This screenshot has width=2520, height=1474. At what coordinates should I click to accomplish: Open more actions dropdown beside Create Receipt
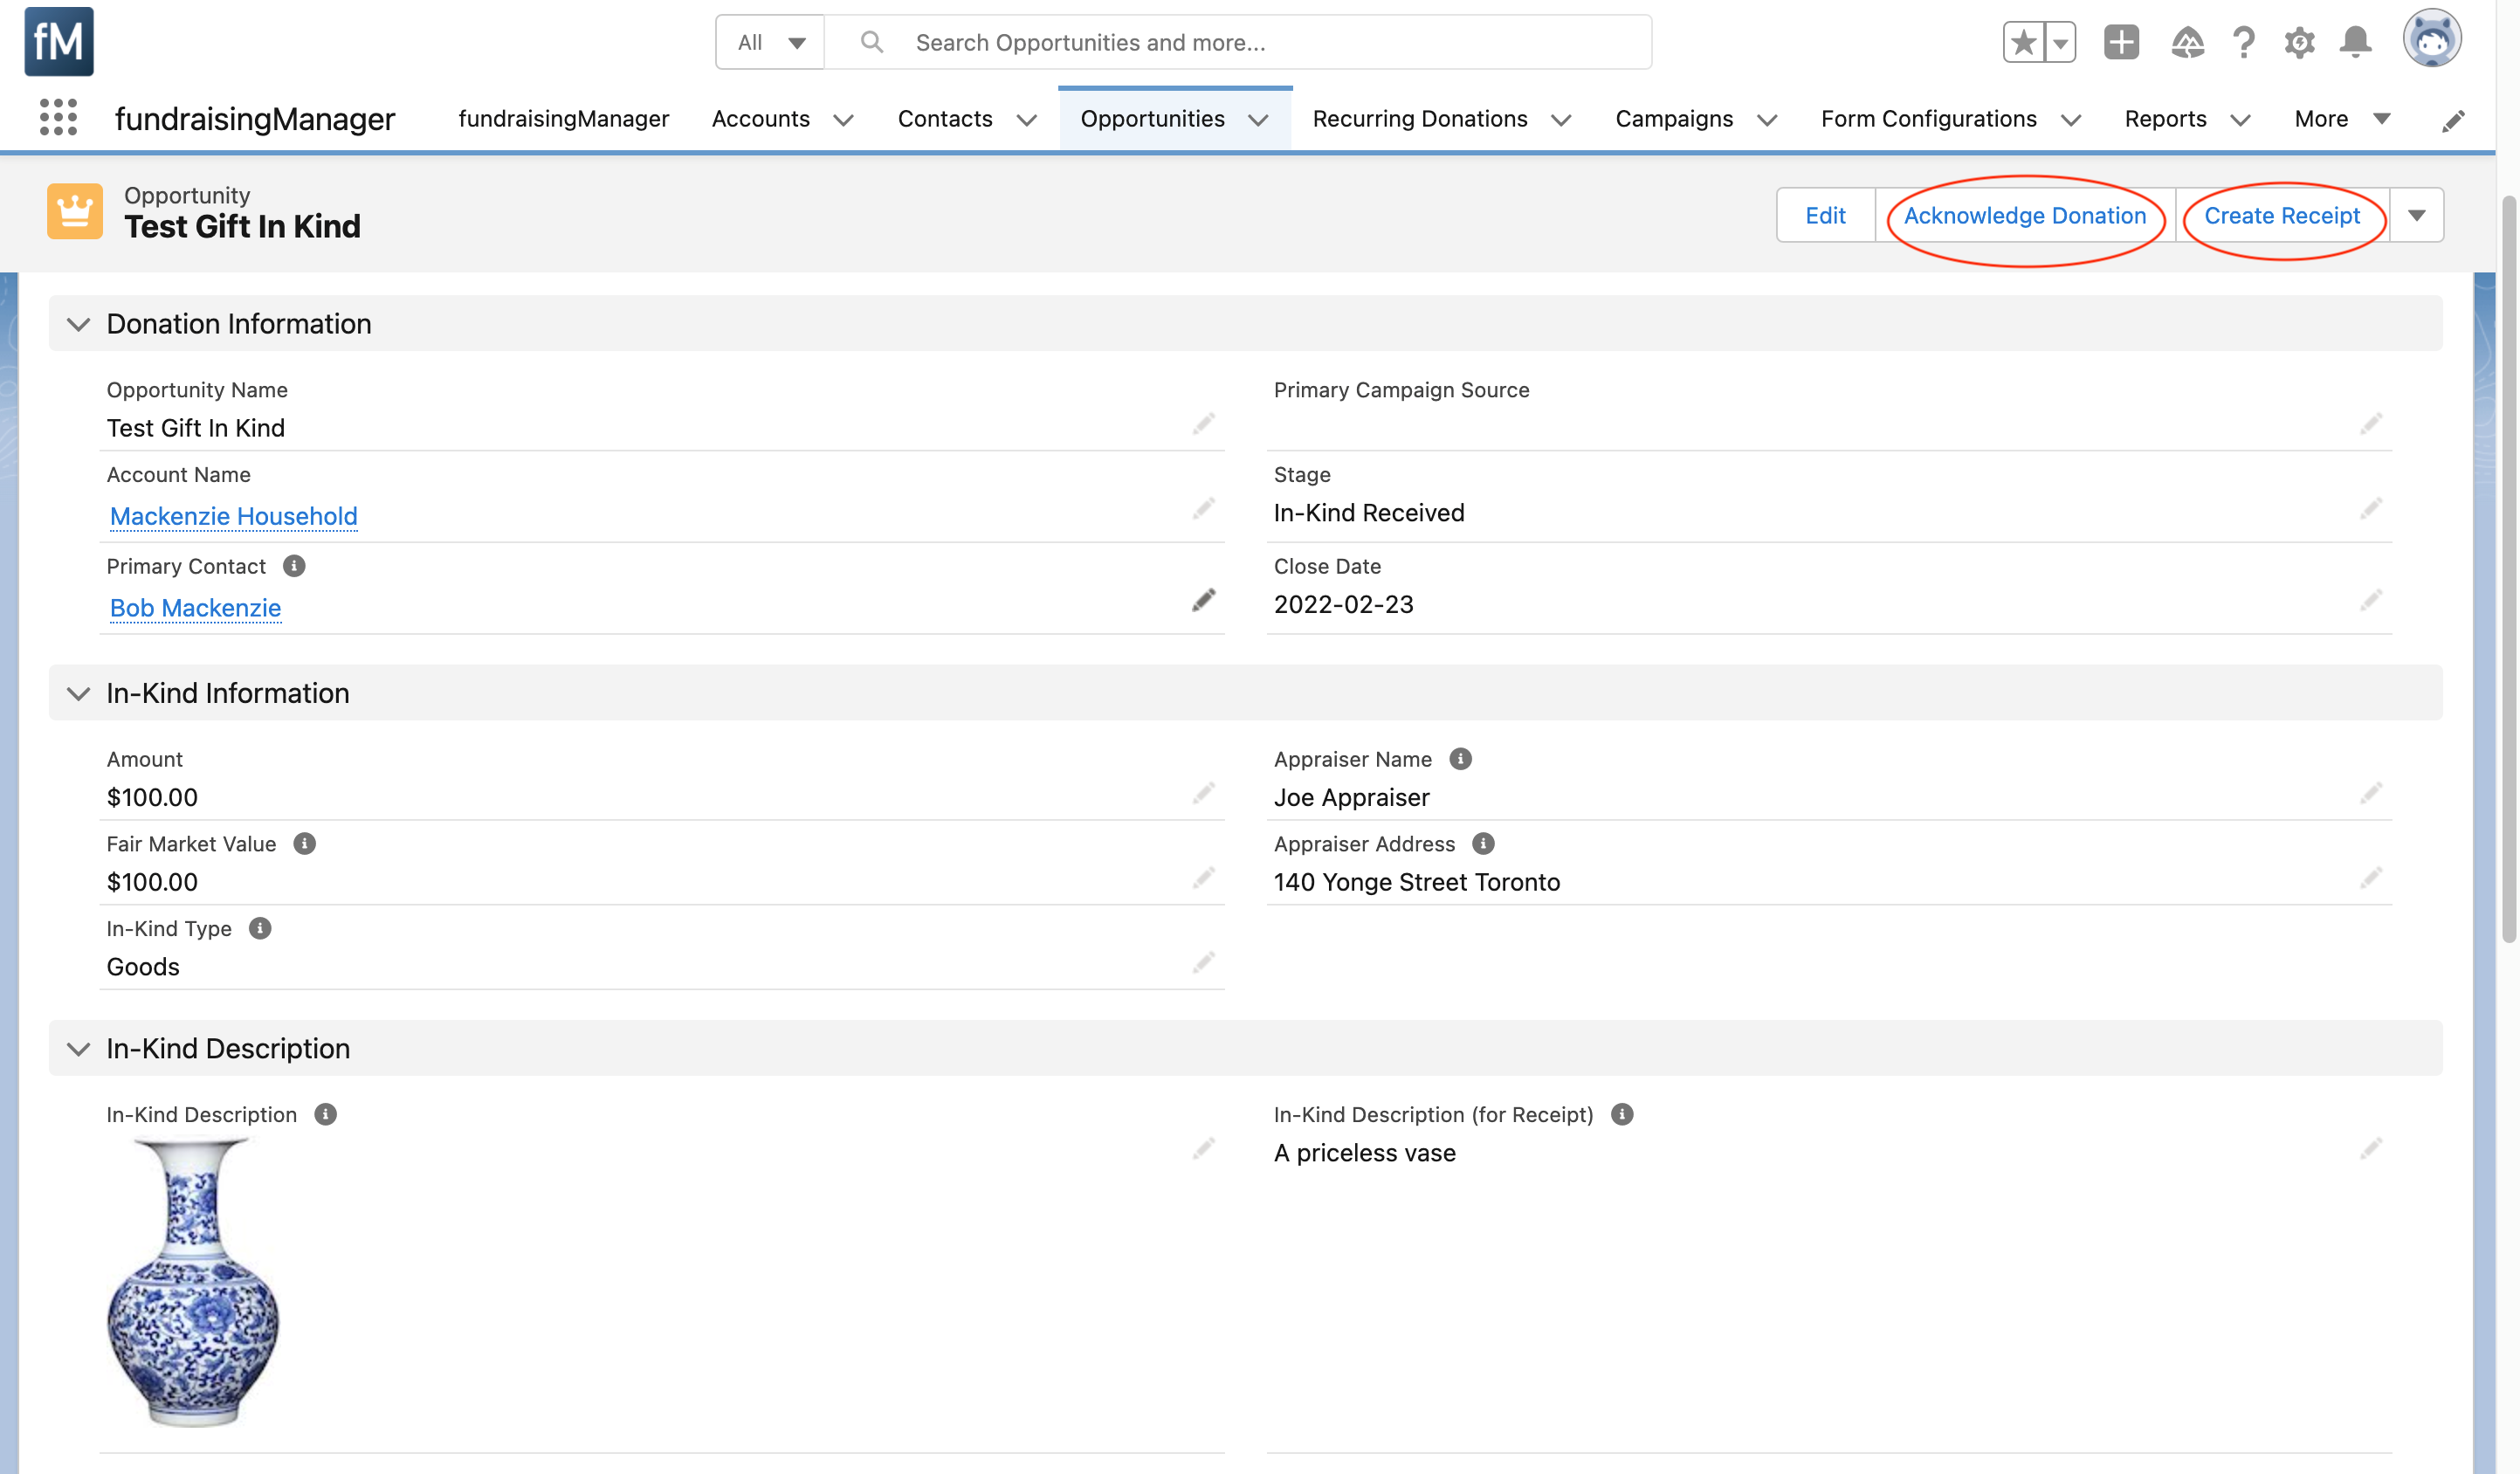pyautogui.click(x=2416, y=215)
